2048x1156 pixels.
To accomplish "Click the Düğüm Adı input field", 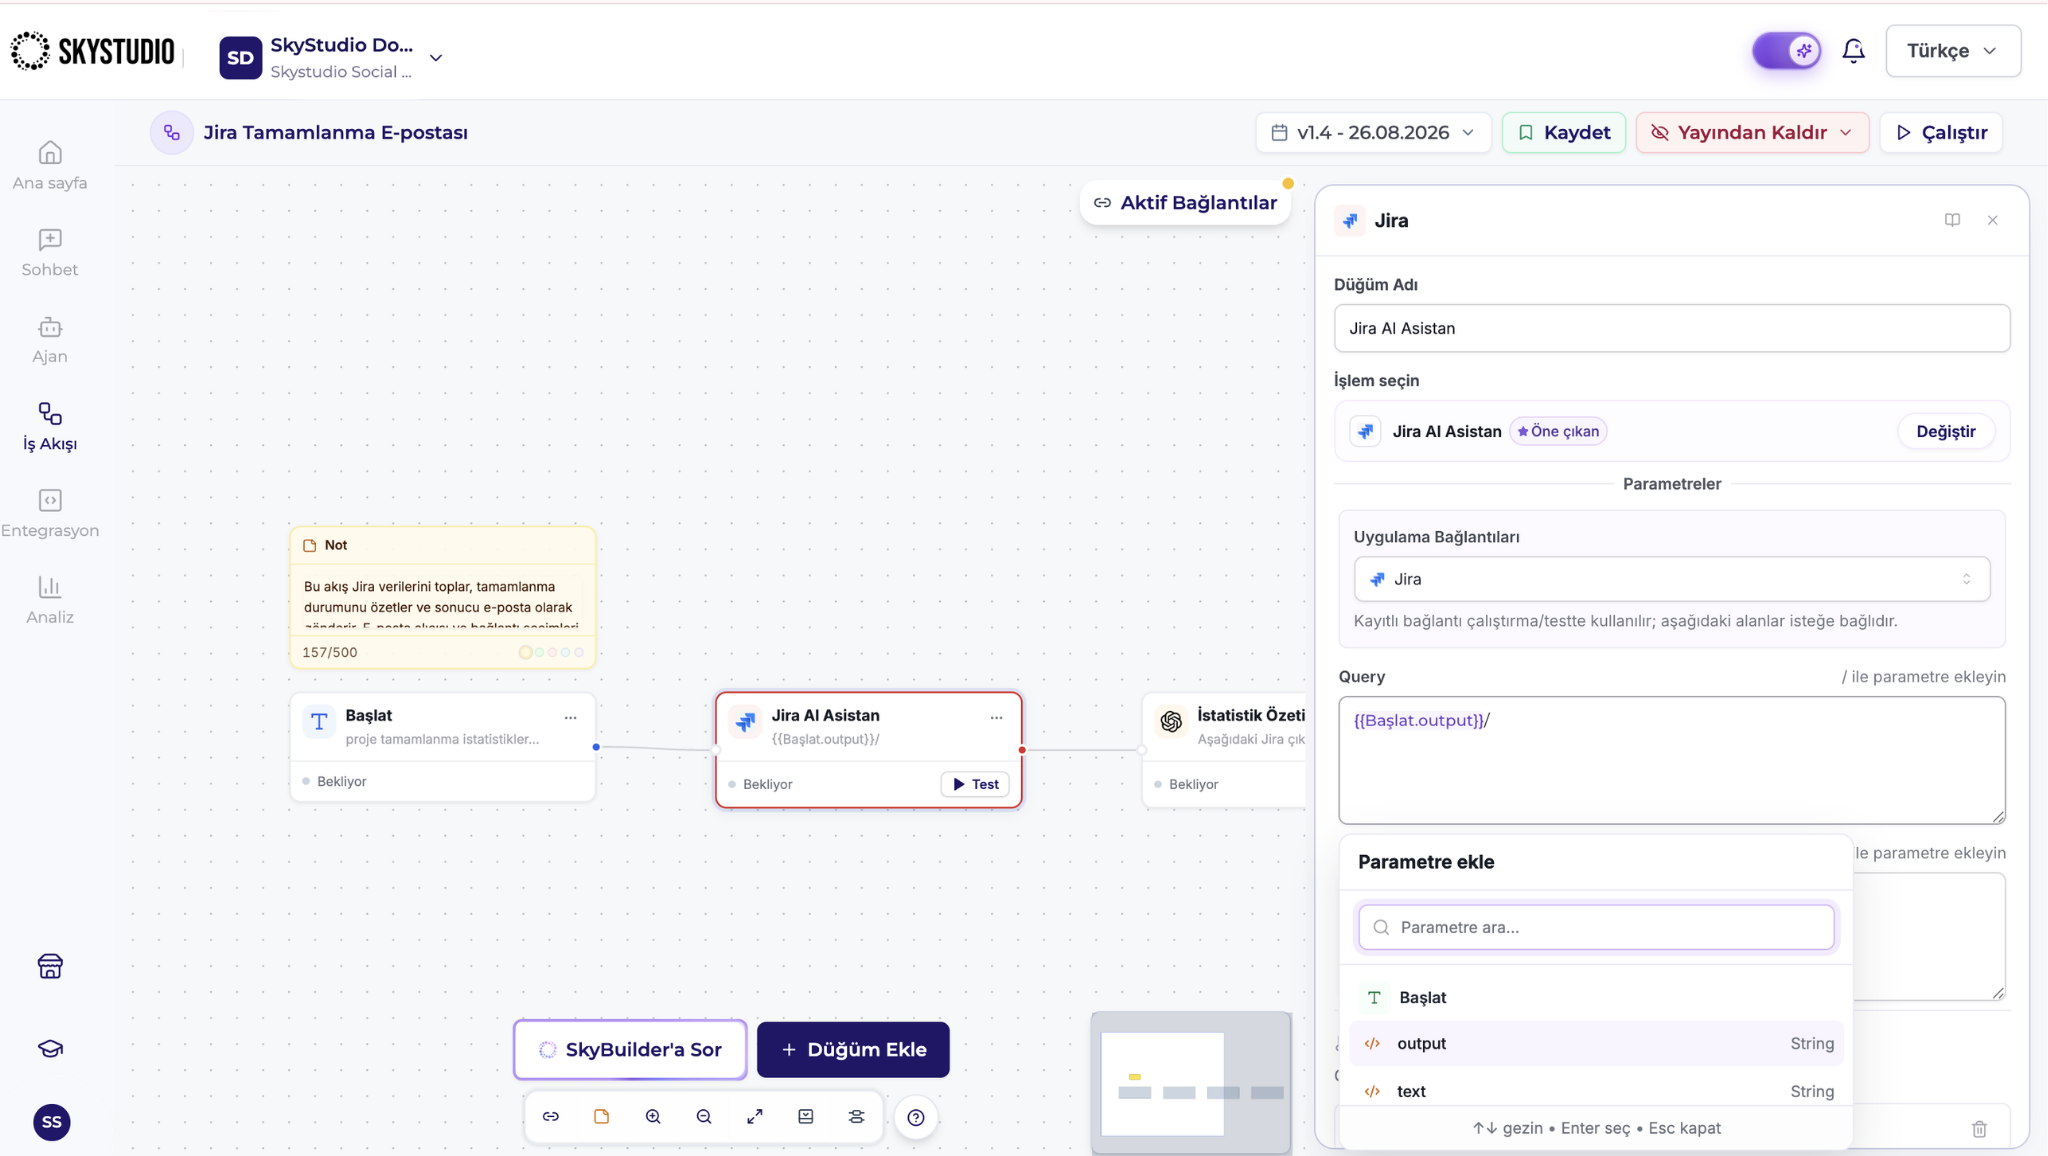I will click(x=1672, y=328).
